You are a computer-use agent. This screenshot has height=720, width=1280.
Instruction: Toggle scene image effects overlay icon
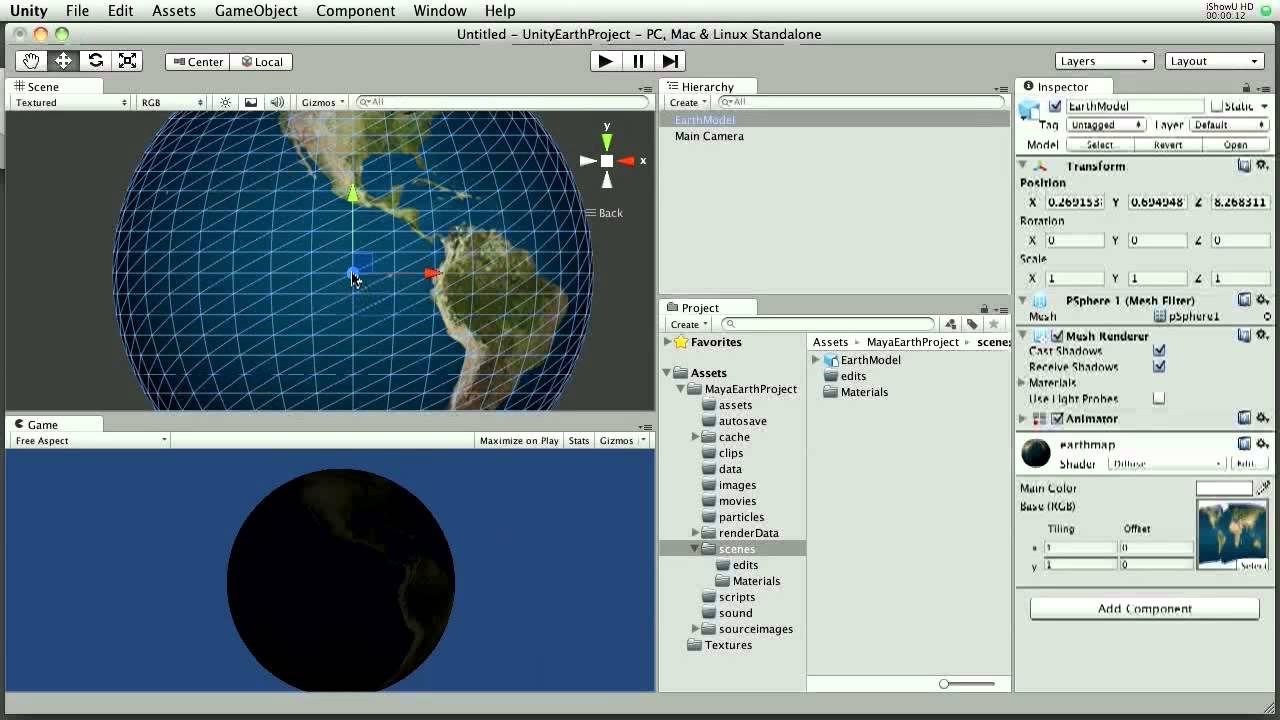[251, 102]
